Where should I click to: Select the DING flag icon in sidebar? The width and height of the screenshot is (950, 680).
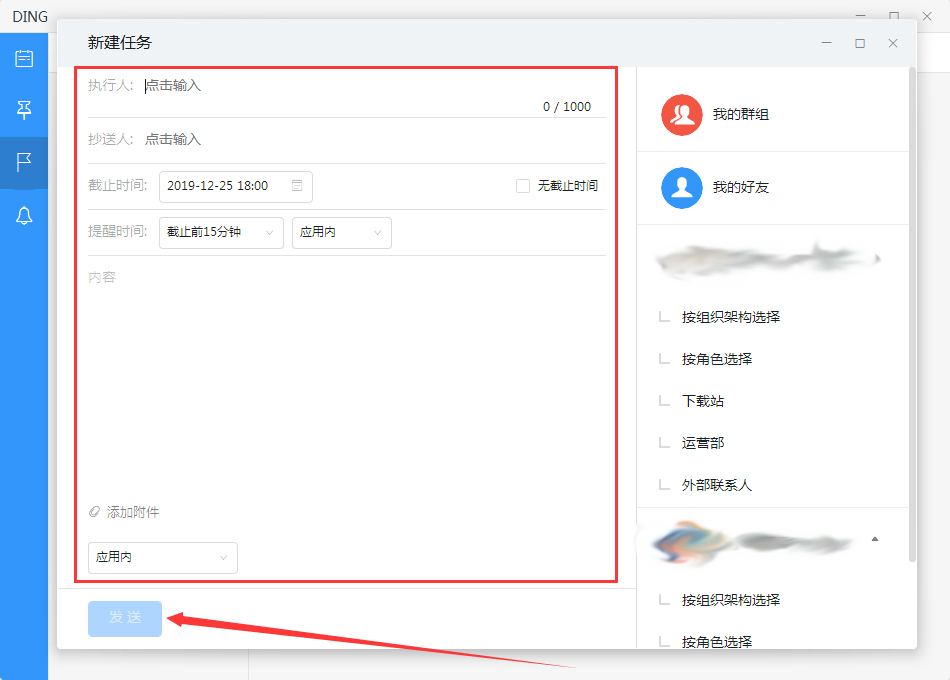click(24, 163)
